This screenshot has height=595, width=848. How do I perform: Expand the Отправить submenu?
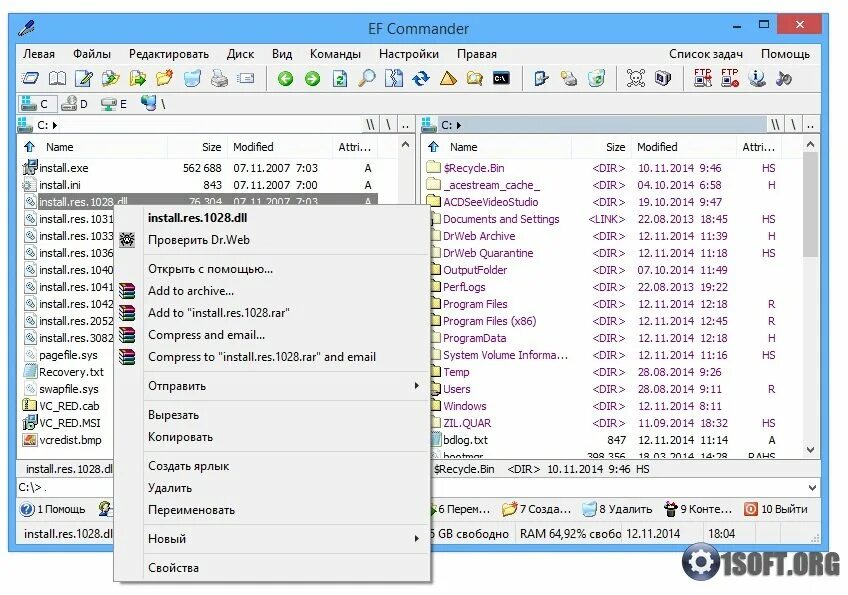click(272, 386)
